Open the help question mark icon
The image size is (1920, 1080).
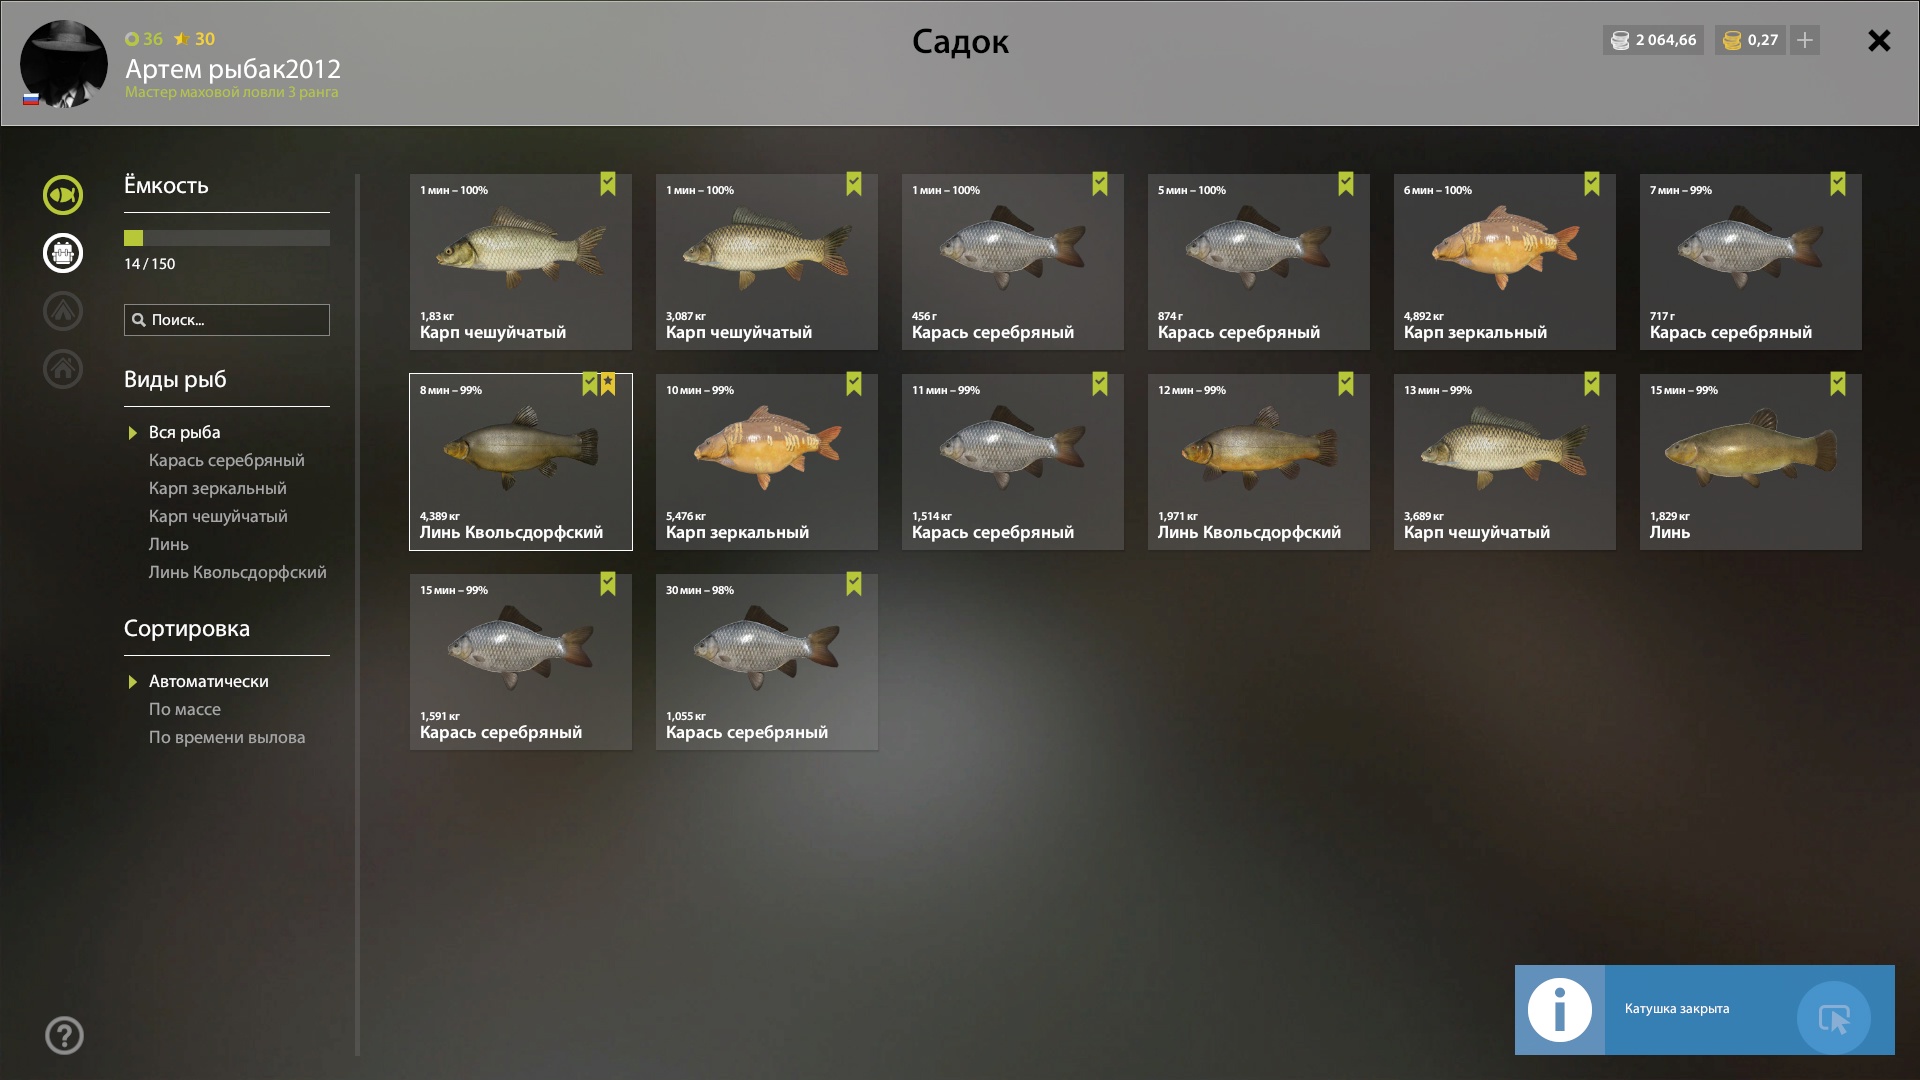(x=64, y=1036)
